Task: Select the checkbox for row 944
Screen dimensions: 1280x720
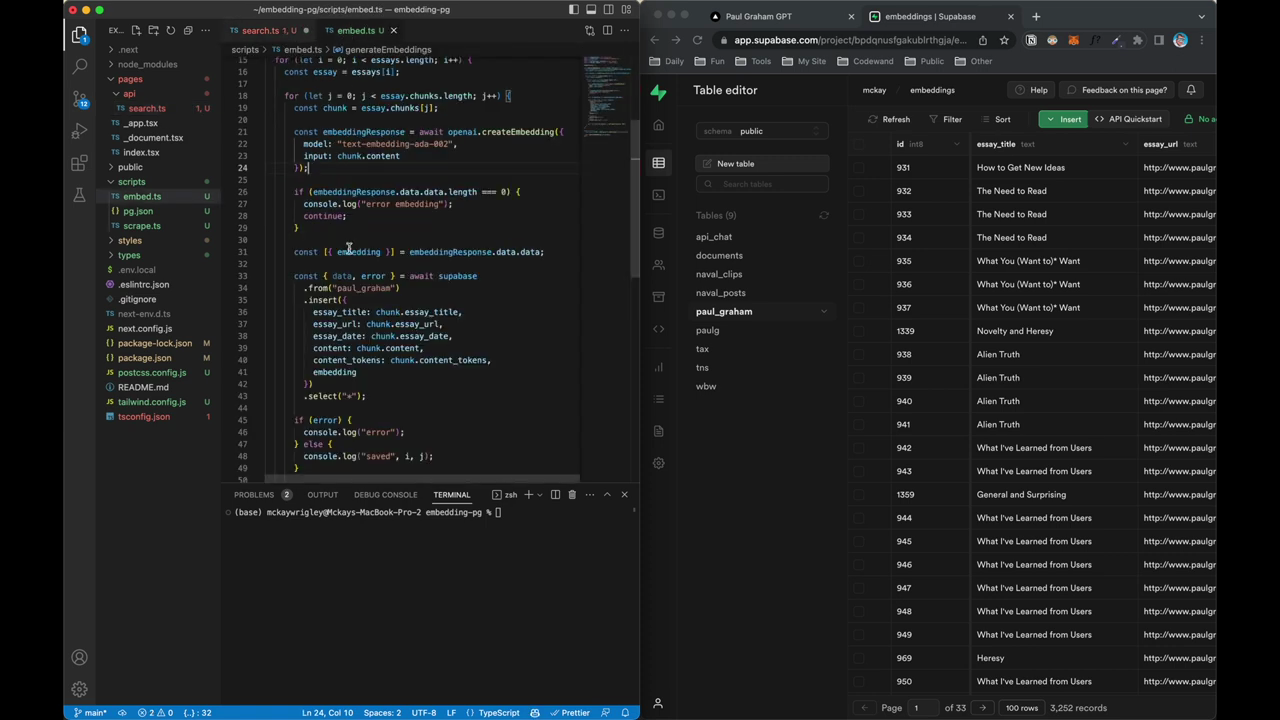Action: [859, 518]
